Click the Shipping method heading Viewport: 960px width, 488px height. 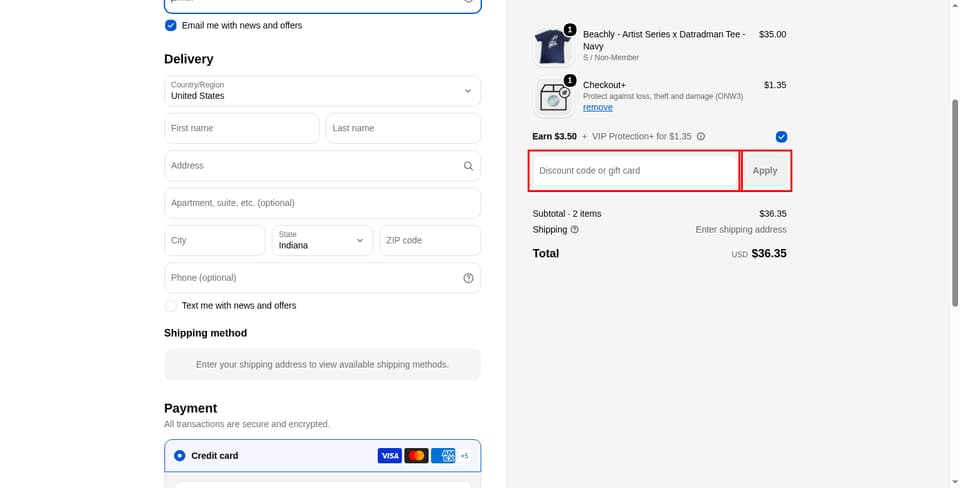point(206,333)
